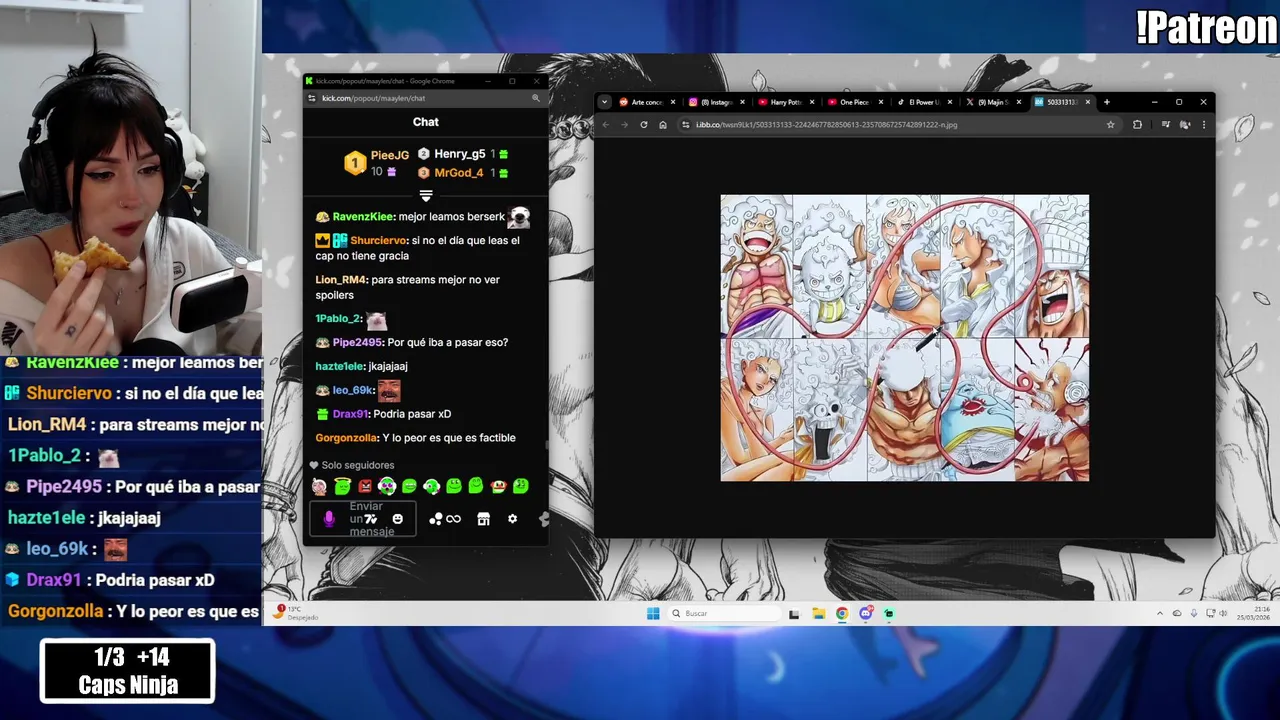Open the Kick shop storefront icon
The width and height of the screenshot is (1280, 720).
click(x=483, y=519)
